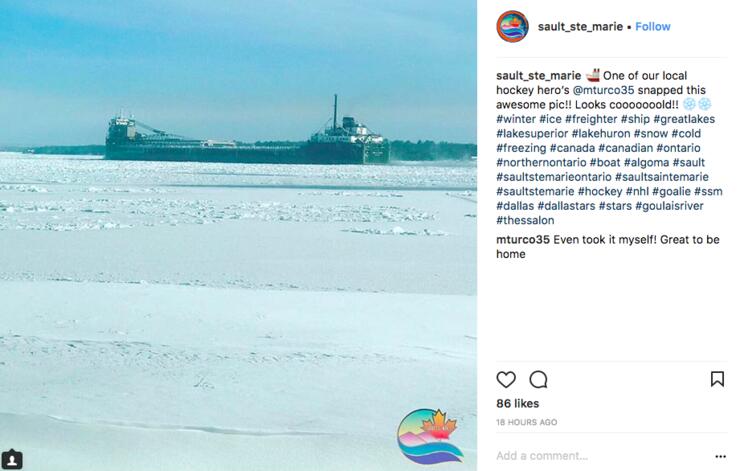
Task: Open the #goulaisriver hashtag
Action: click(669, 206)
